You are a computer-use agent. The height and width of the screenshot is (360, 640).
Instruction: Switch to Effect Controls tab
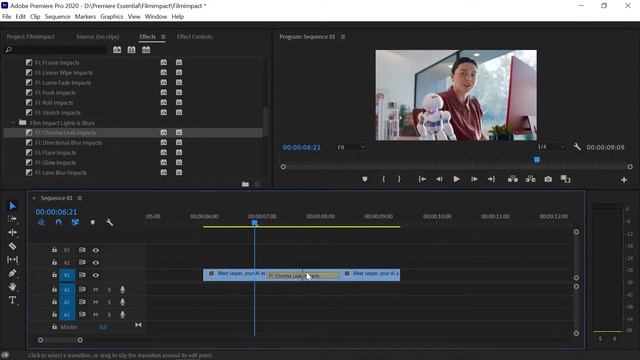tap(194, 37)
